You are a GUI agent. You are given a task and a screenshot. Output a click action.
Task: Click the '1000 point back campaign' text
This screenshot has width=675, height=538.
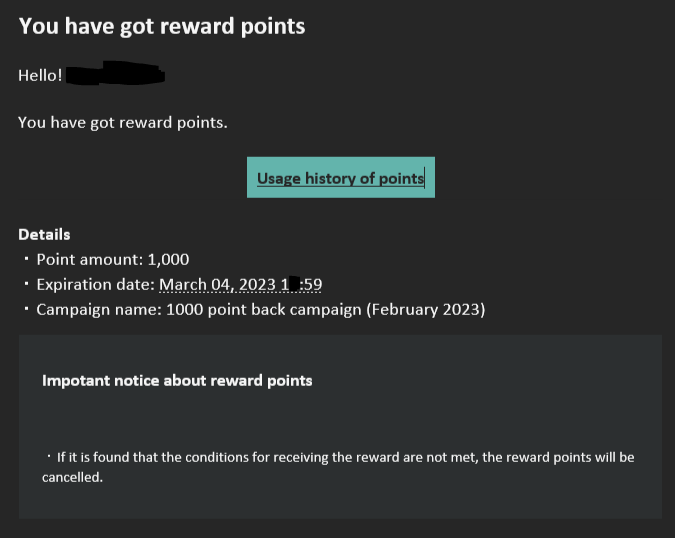[x=263, y=309]
